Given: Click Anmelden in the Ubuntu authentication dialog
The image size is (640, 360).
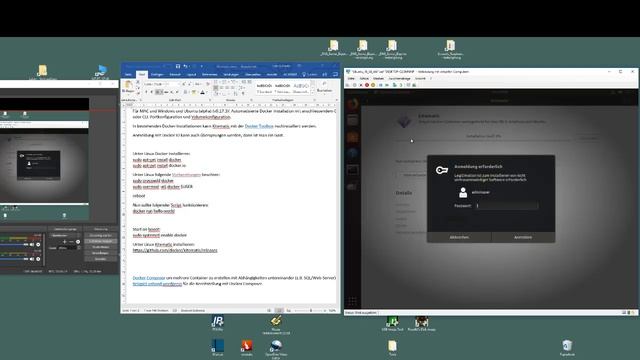Looking at the screenshot, I should pyautogui.click(x=523, y=237).
